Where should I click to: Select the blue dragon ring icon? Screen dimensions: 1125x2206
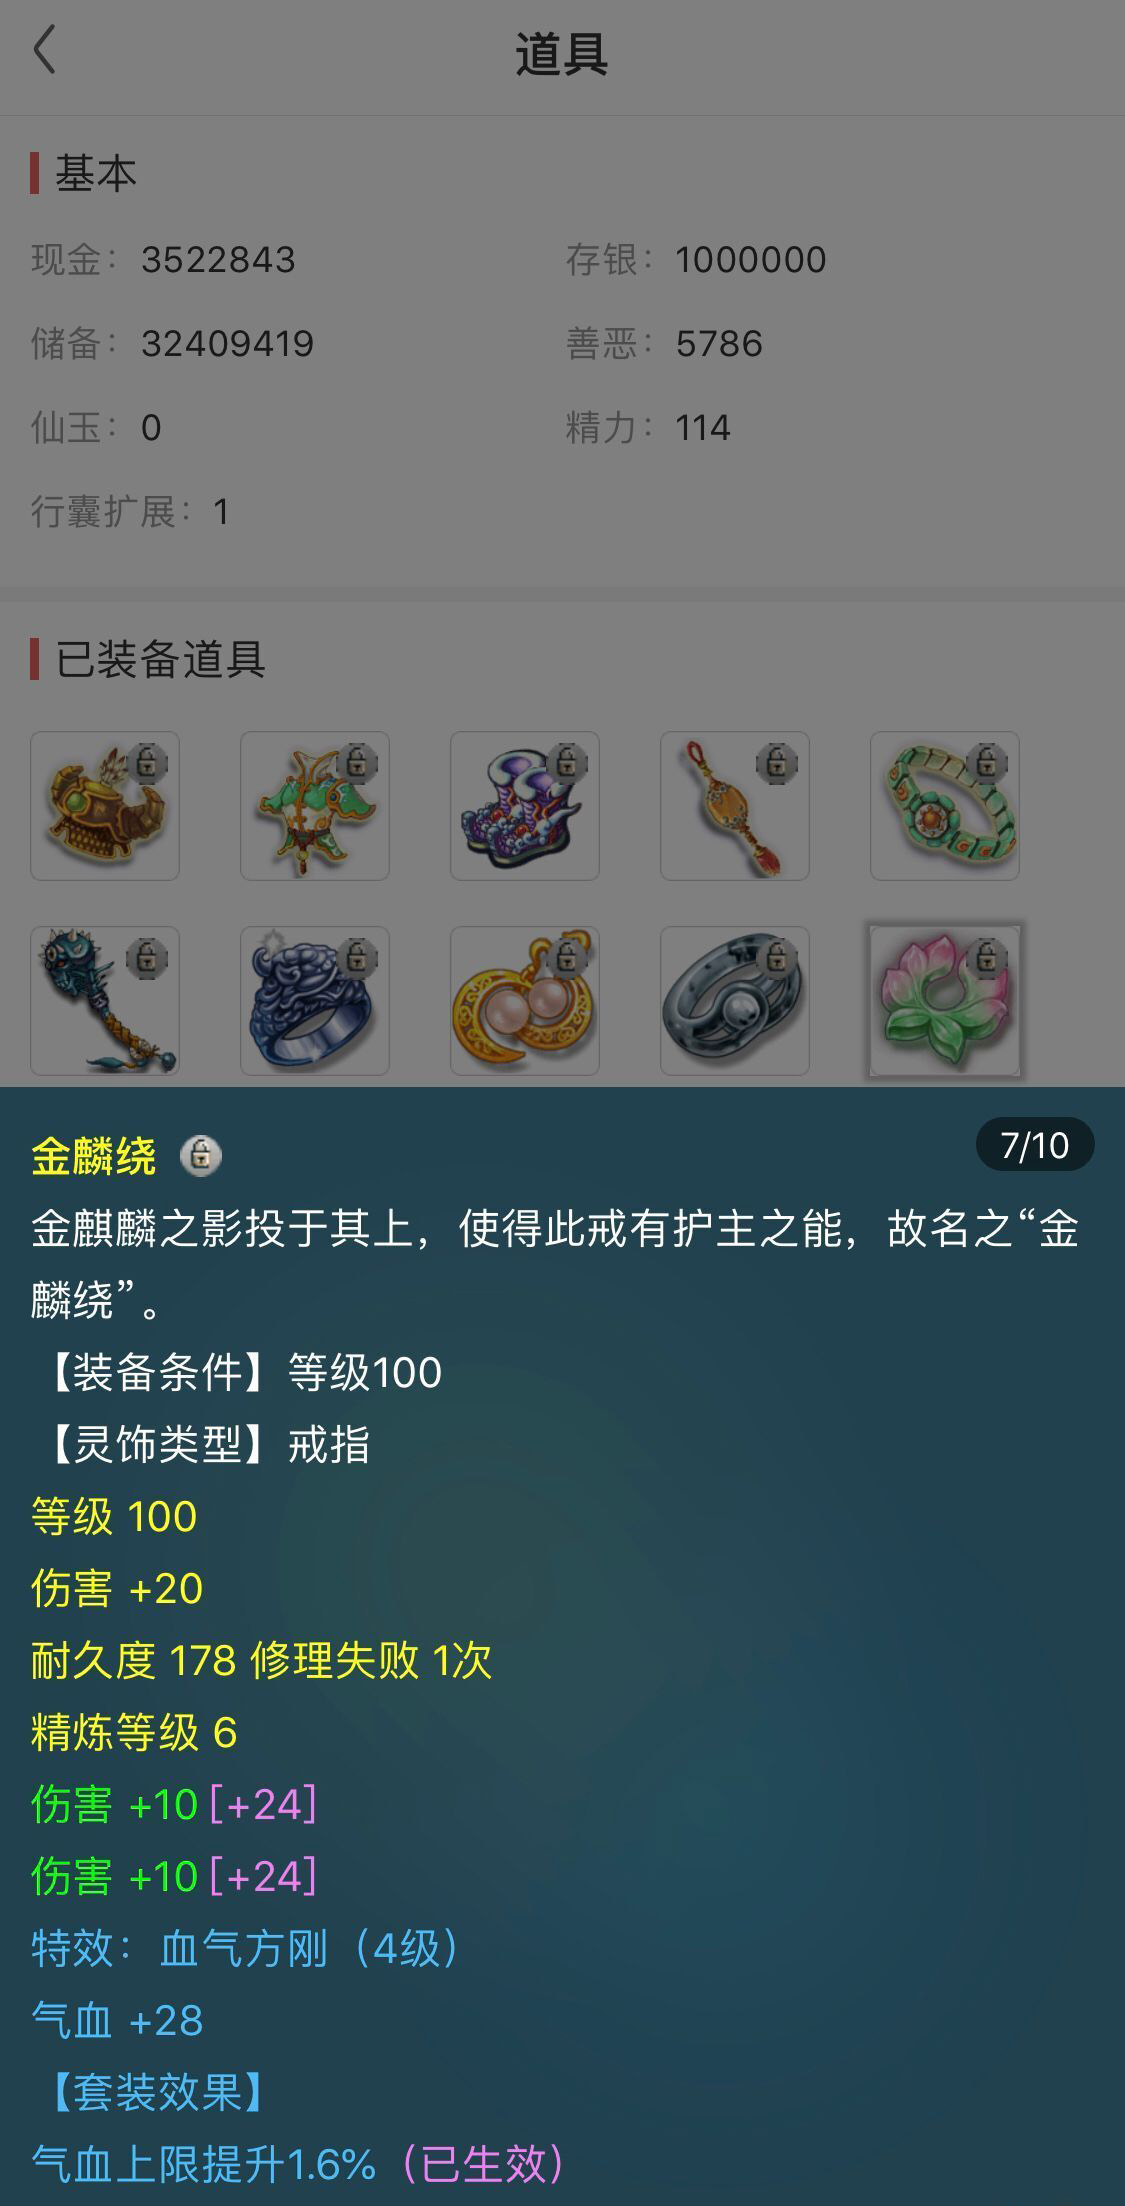315,1001
